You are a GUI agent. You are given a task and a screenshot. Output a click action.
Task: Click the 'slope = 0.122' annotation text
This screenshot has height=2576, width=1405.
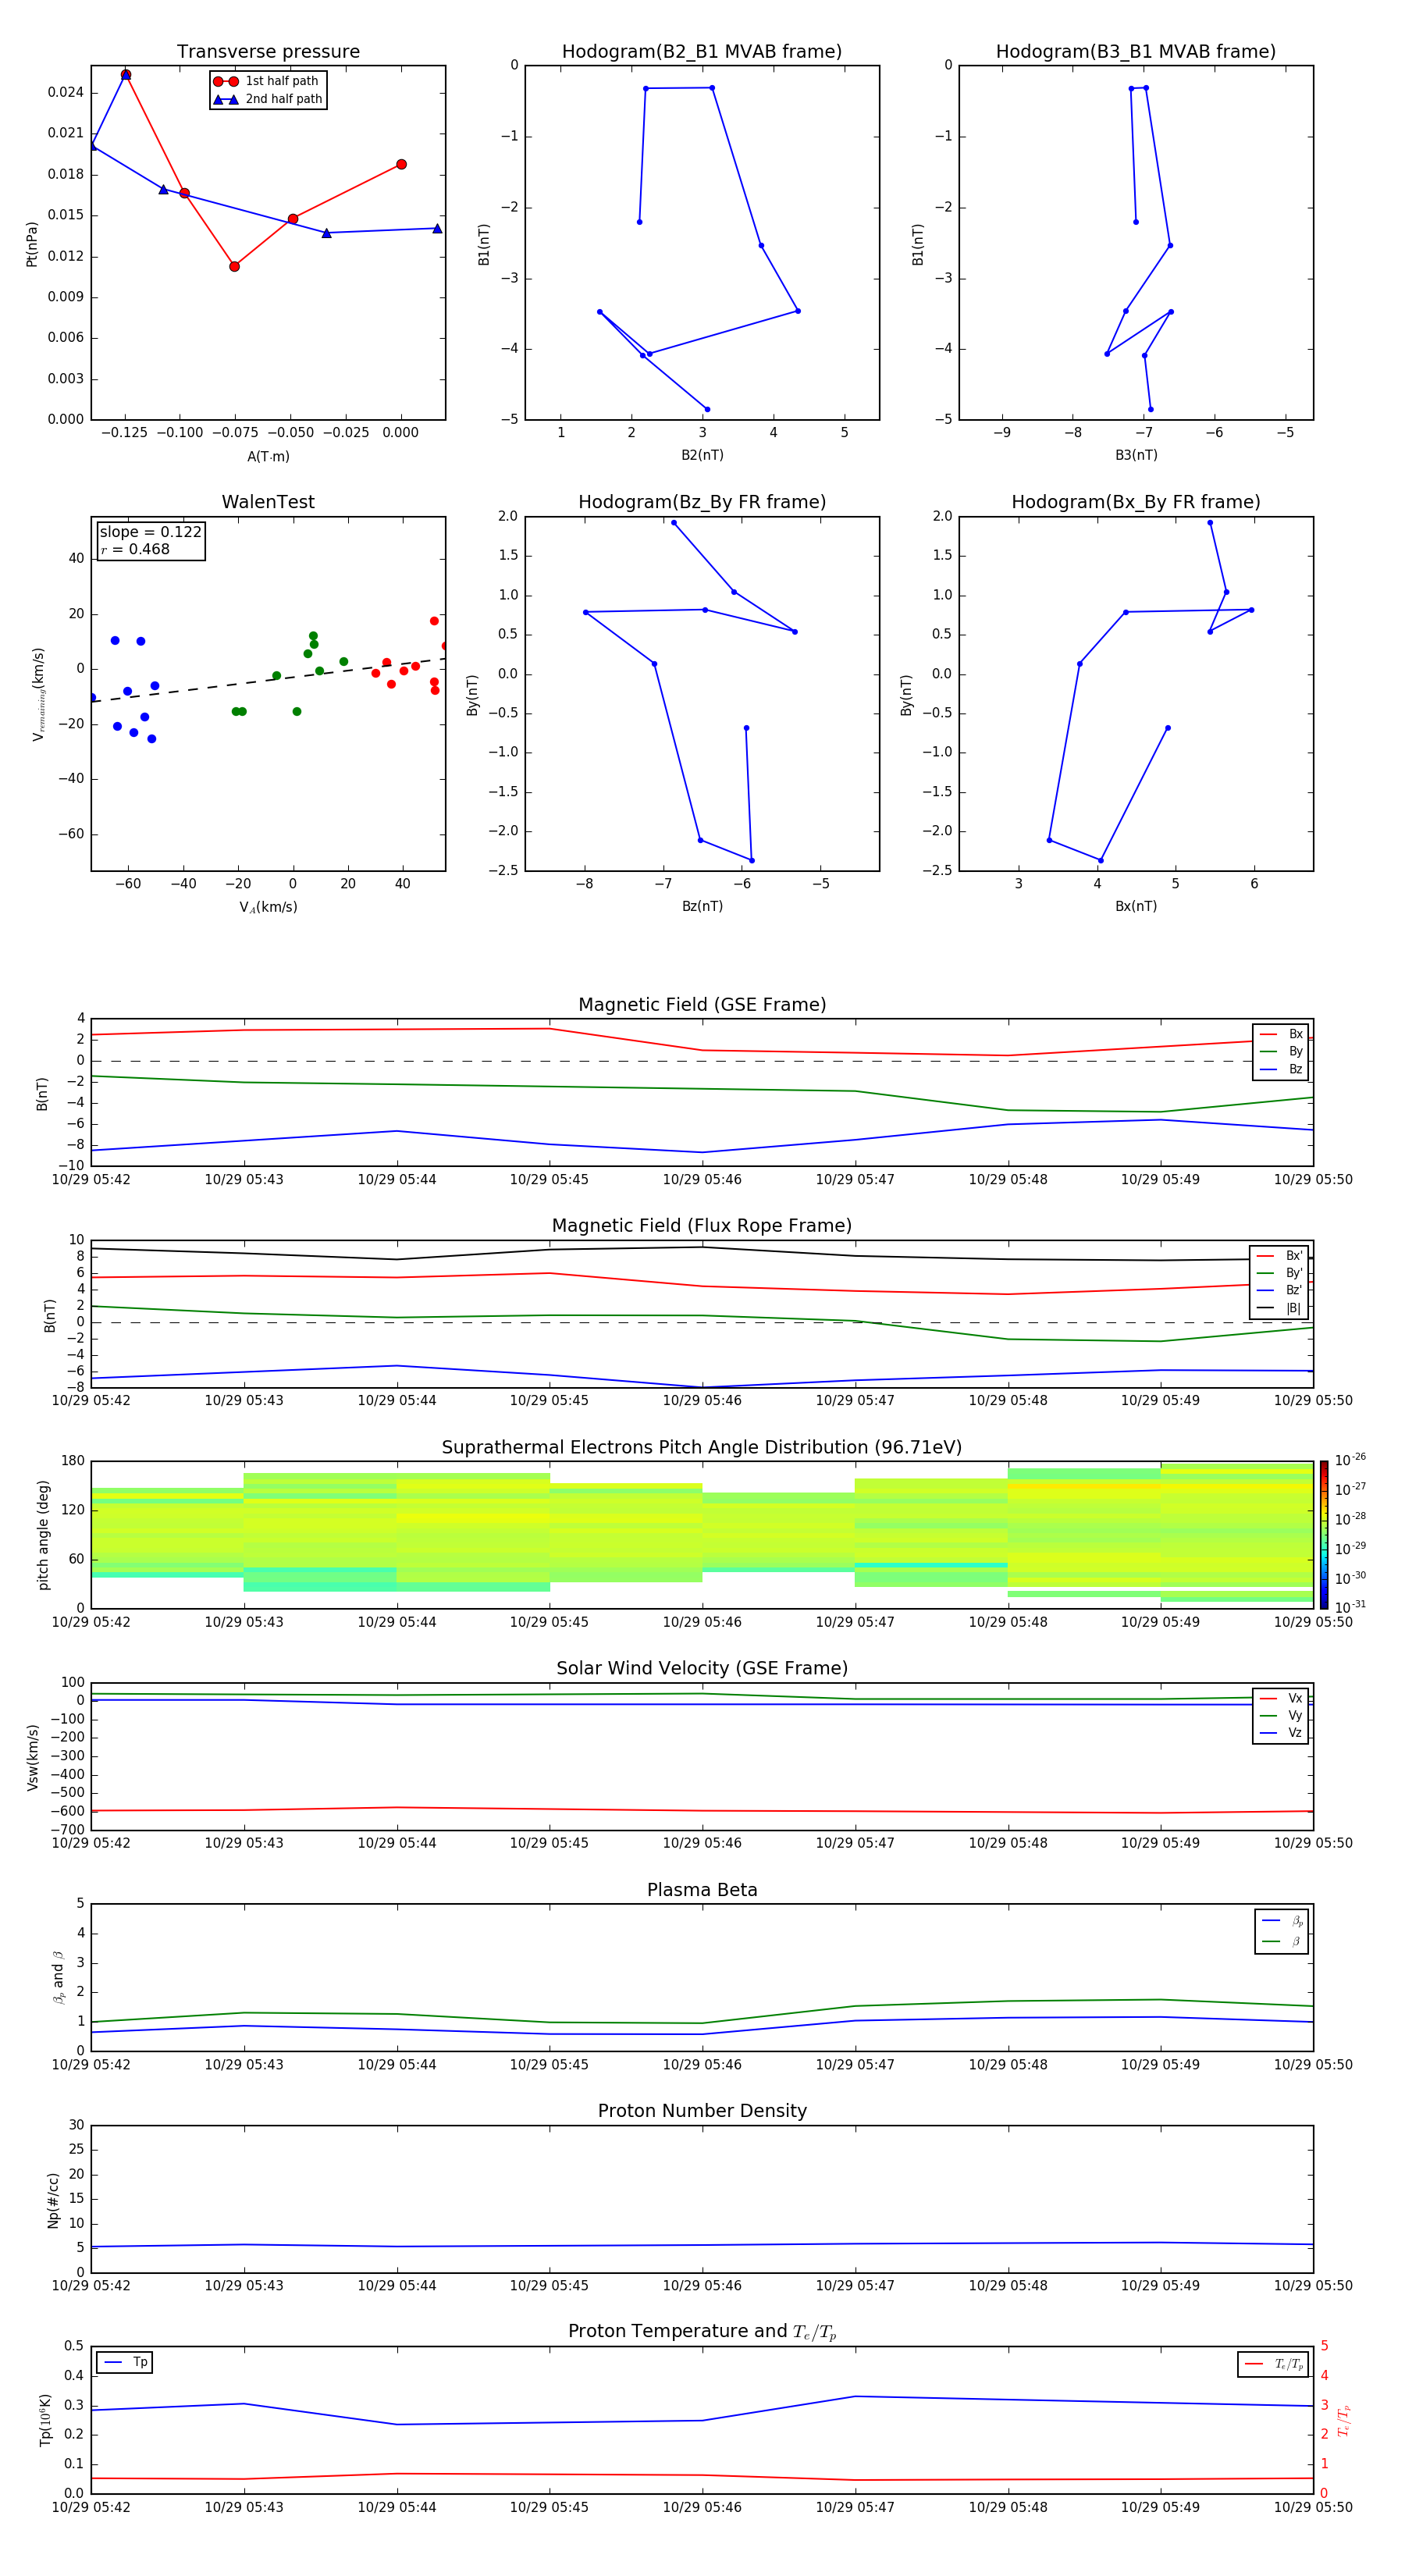(150, 532)
